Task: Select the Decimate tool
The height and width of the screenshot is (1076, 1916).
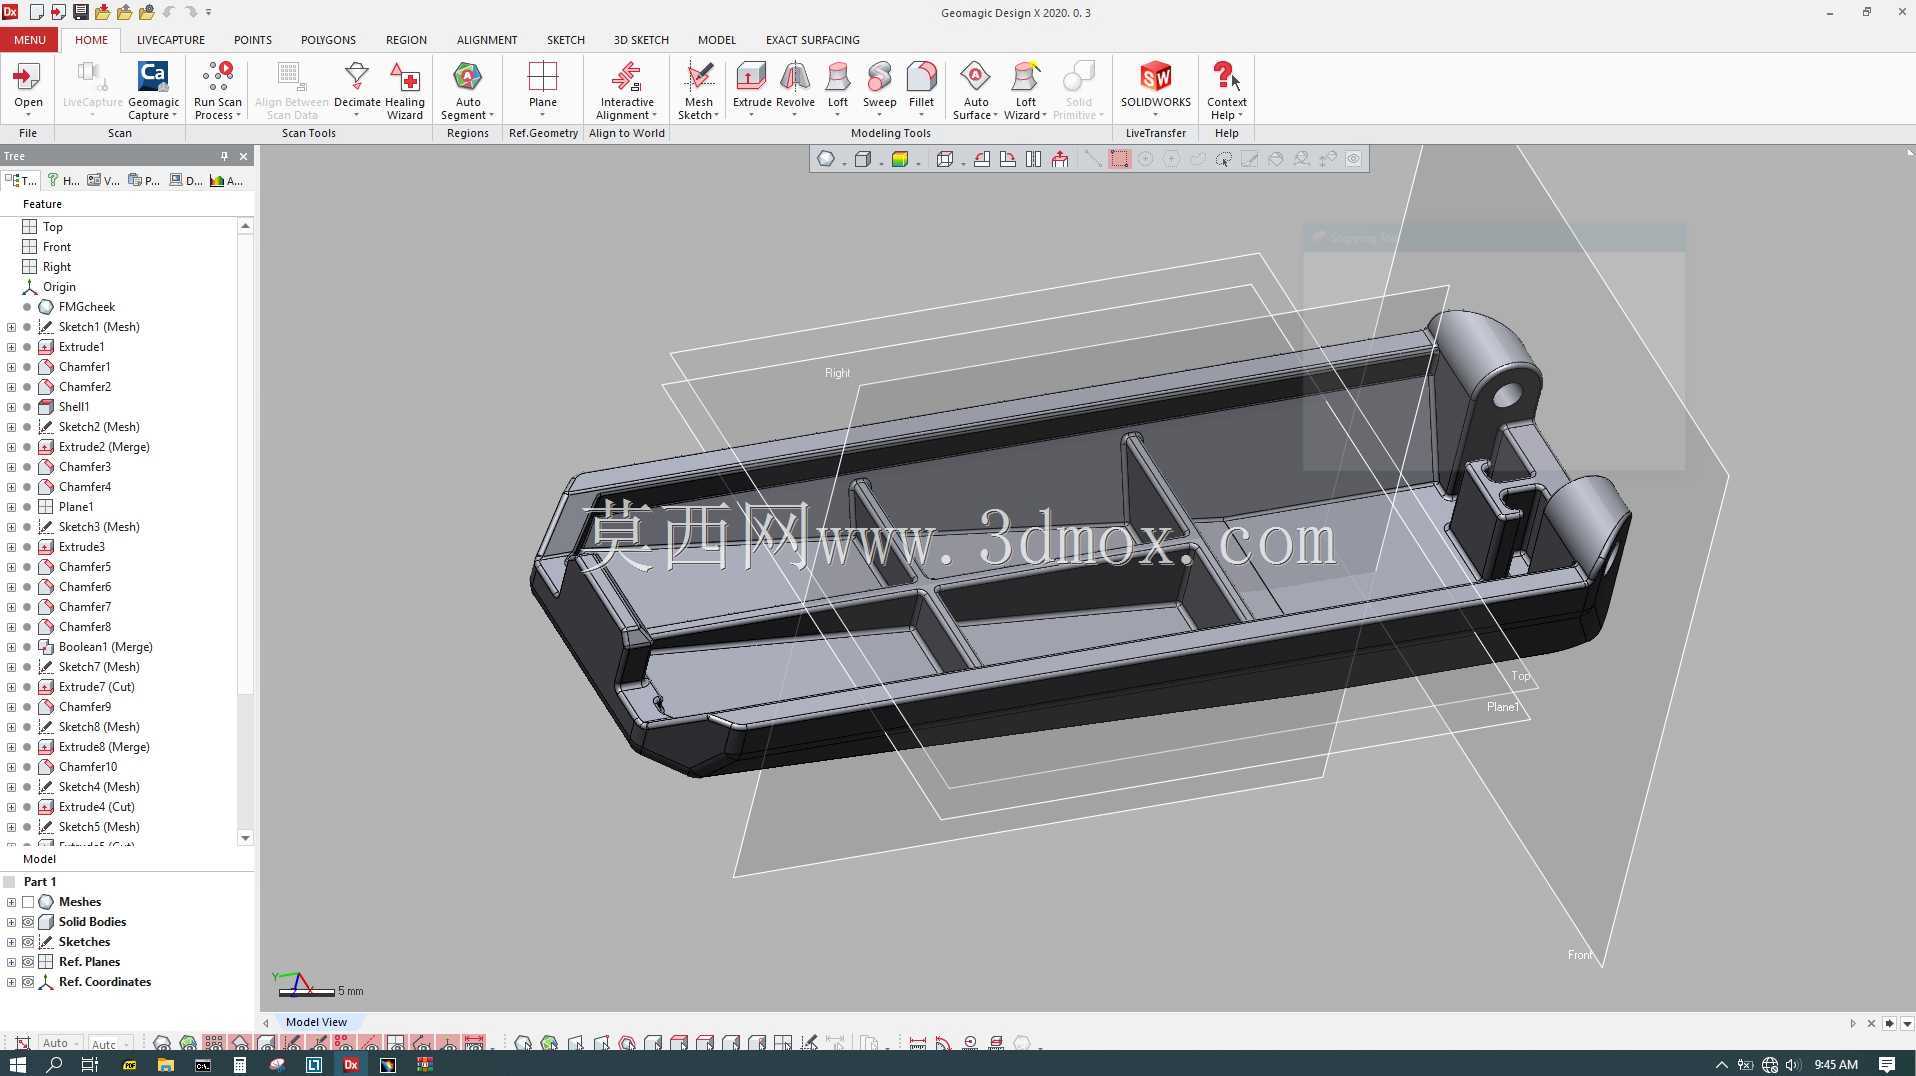Action: click(357, 85)
